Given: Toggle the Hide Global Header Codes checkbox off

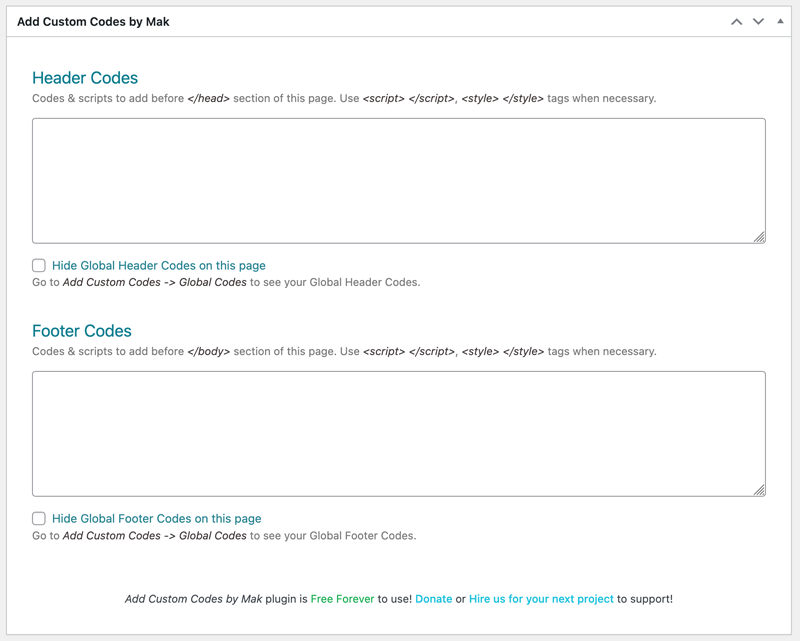Looking at the screenshot, I should (x=37, y=265).
